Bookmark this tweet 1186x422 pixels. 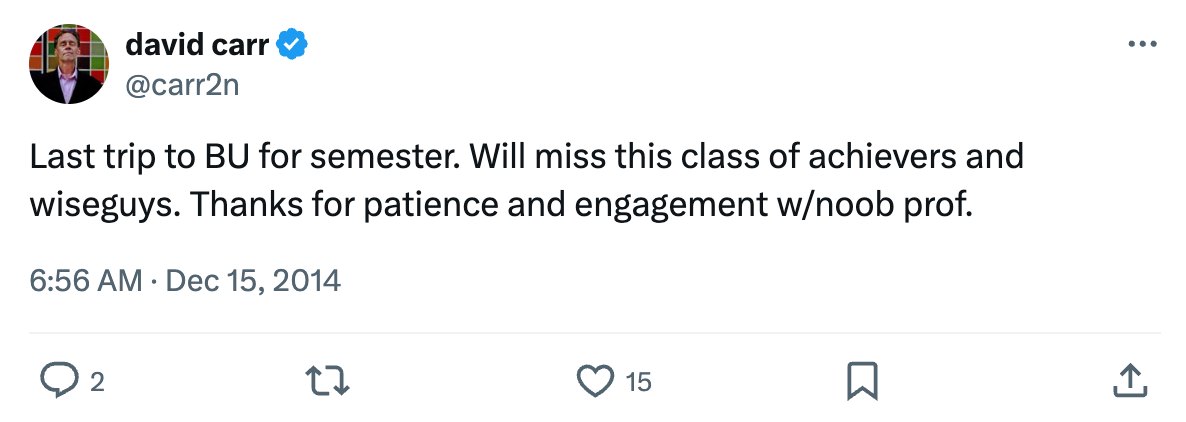[x=862, y=380]
